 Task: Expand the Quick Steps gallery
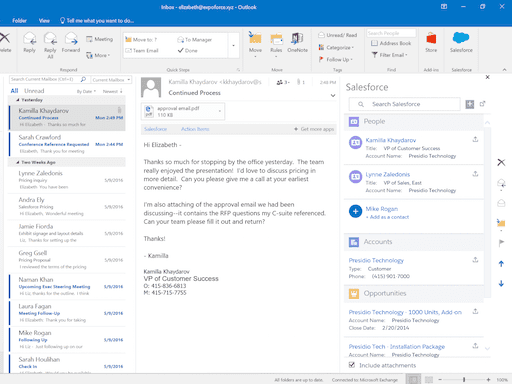(233, 46)
